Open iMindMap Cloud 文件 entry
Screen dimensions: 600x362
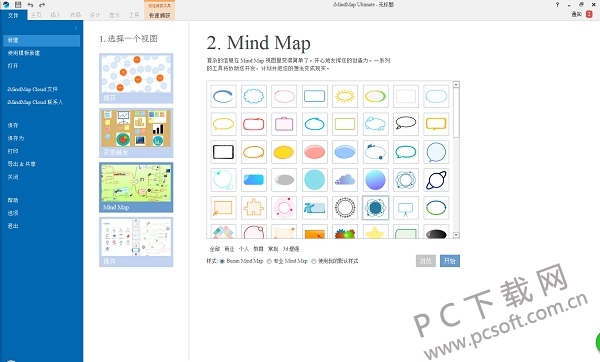33,89
